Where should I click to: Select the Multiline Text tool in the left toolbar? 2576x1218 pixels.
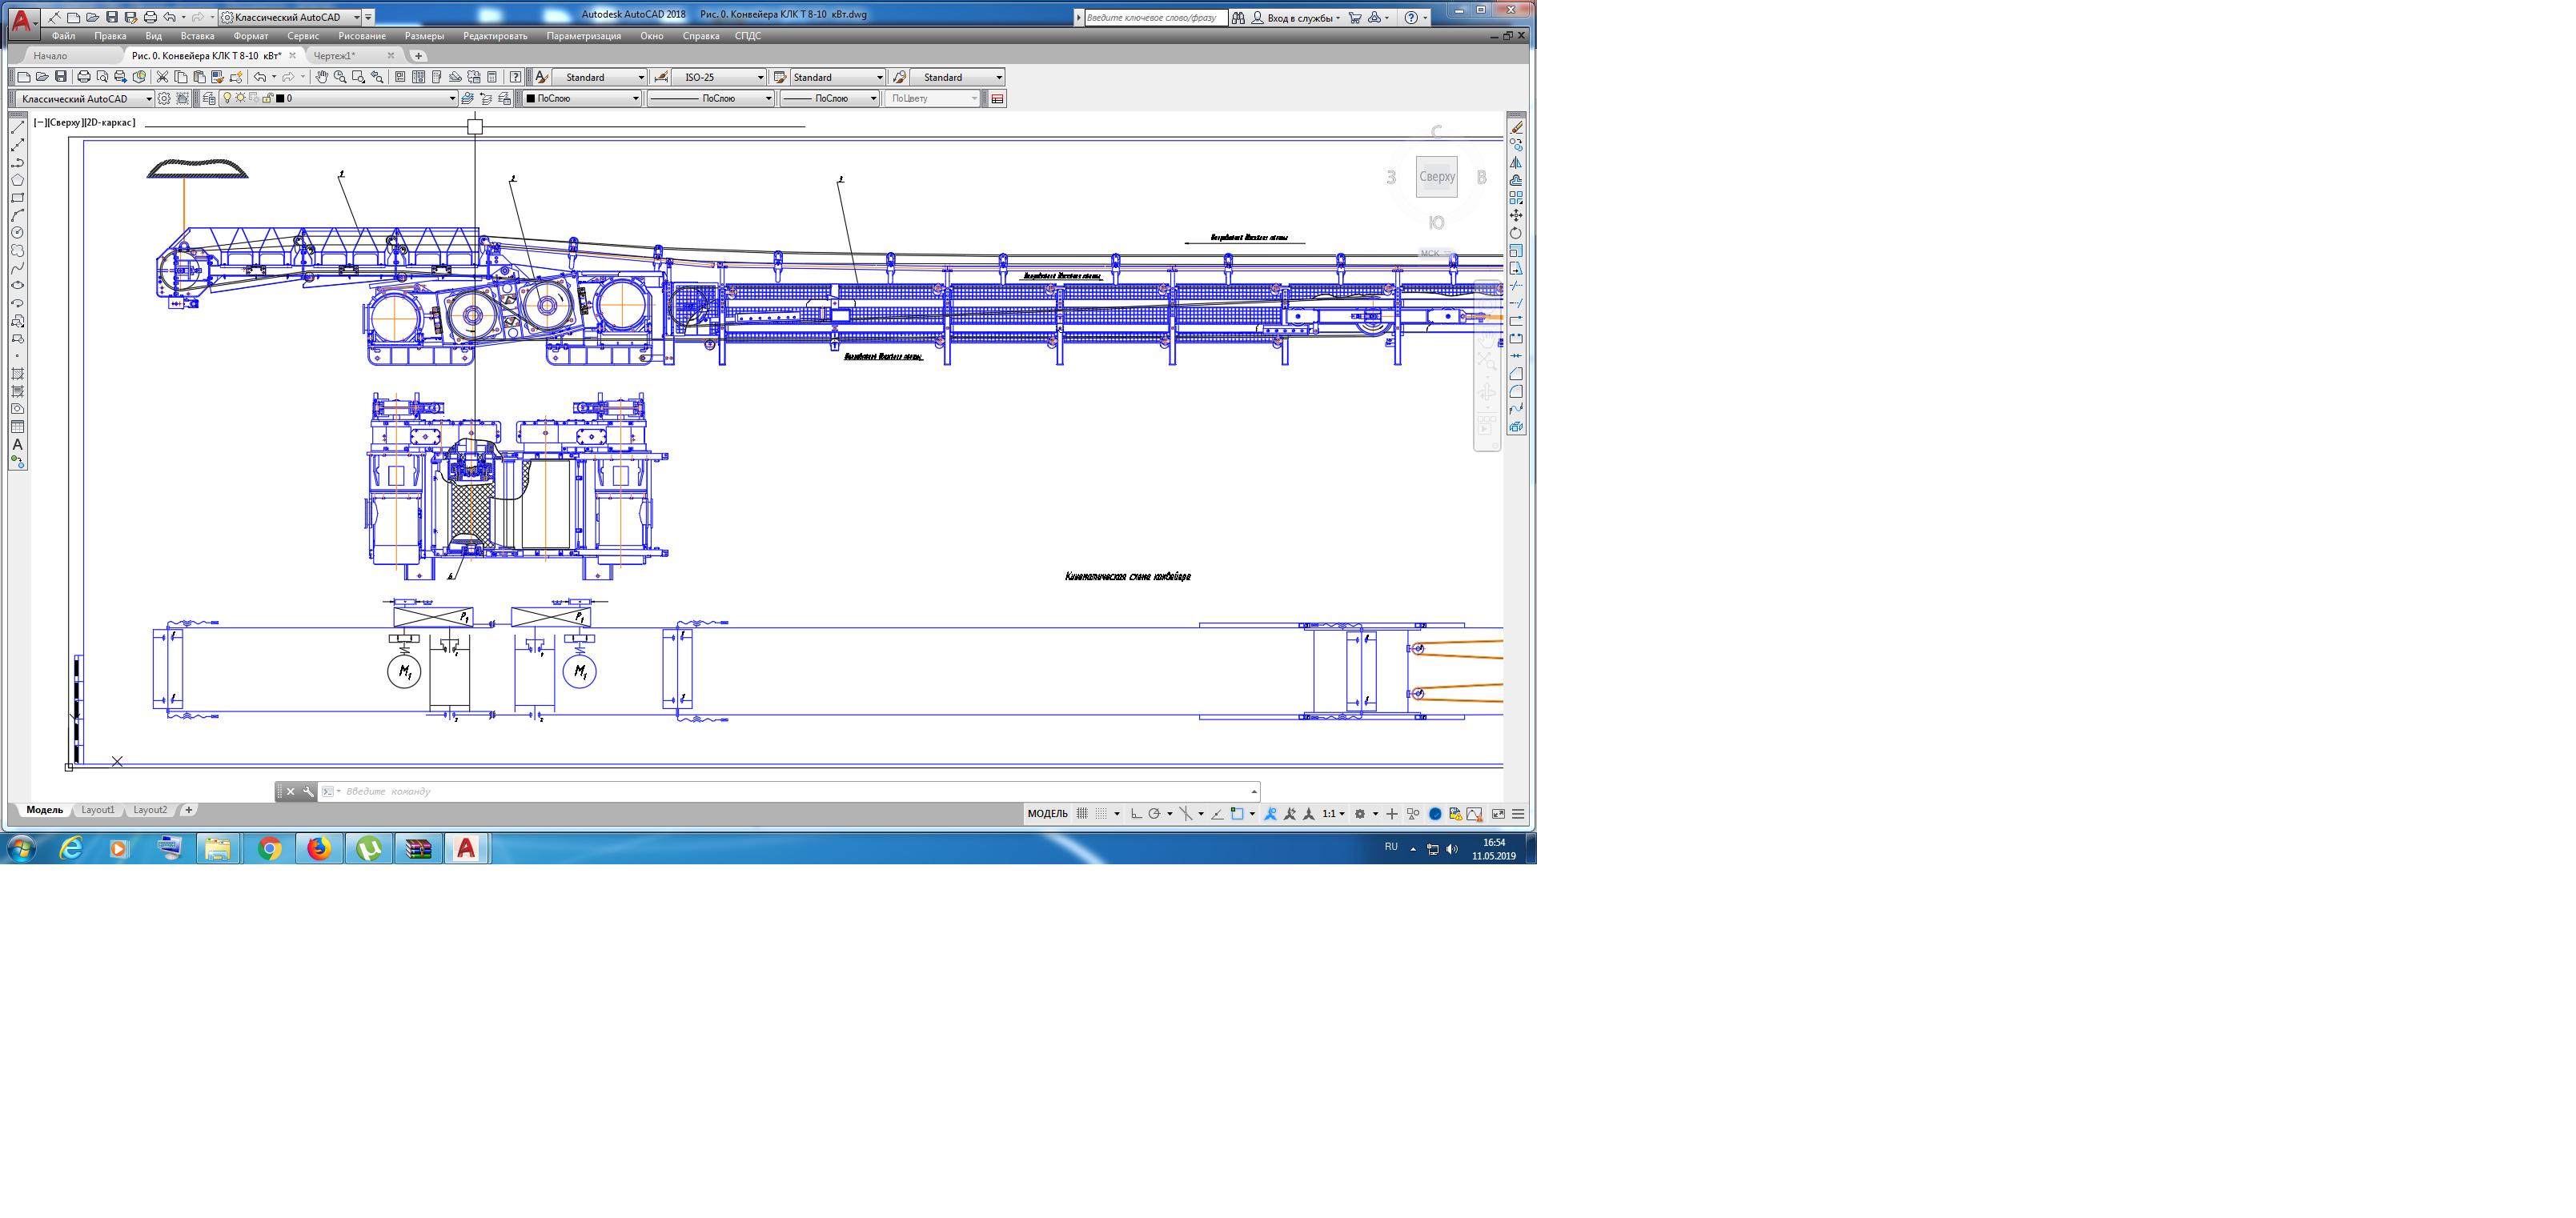17,444
